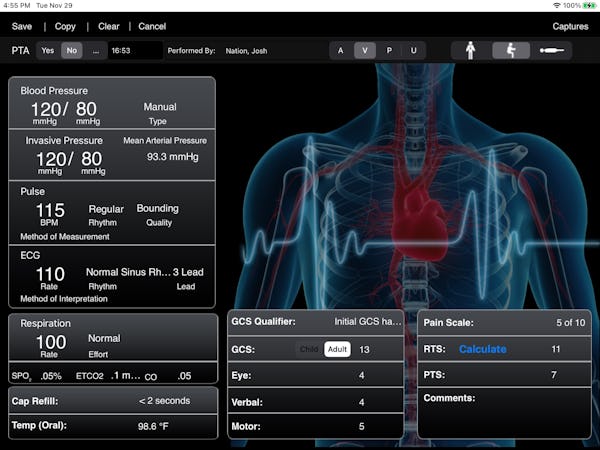Save the vitals record
This screenshot has width=600, height=450.
click(x=22, y=26)
